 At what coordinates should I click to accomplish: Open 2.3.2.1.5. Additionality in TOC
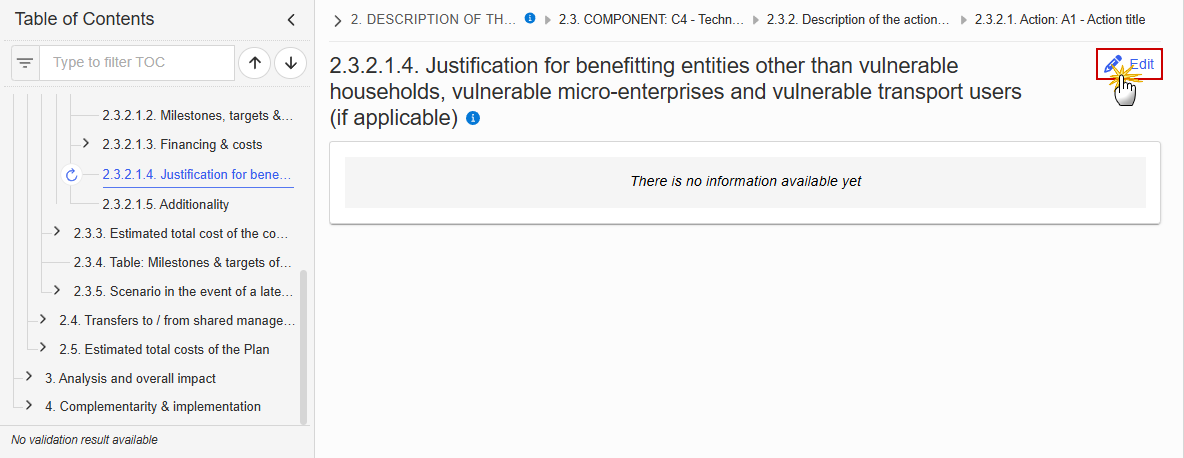(166, 204)
